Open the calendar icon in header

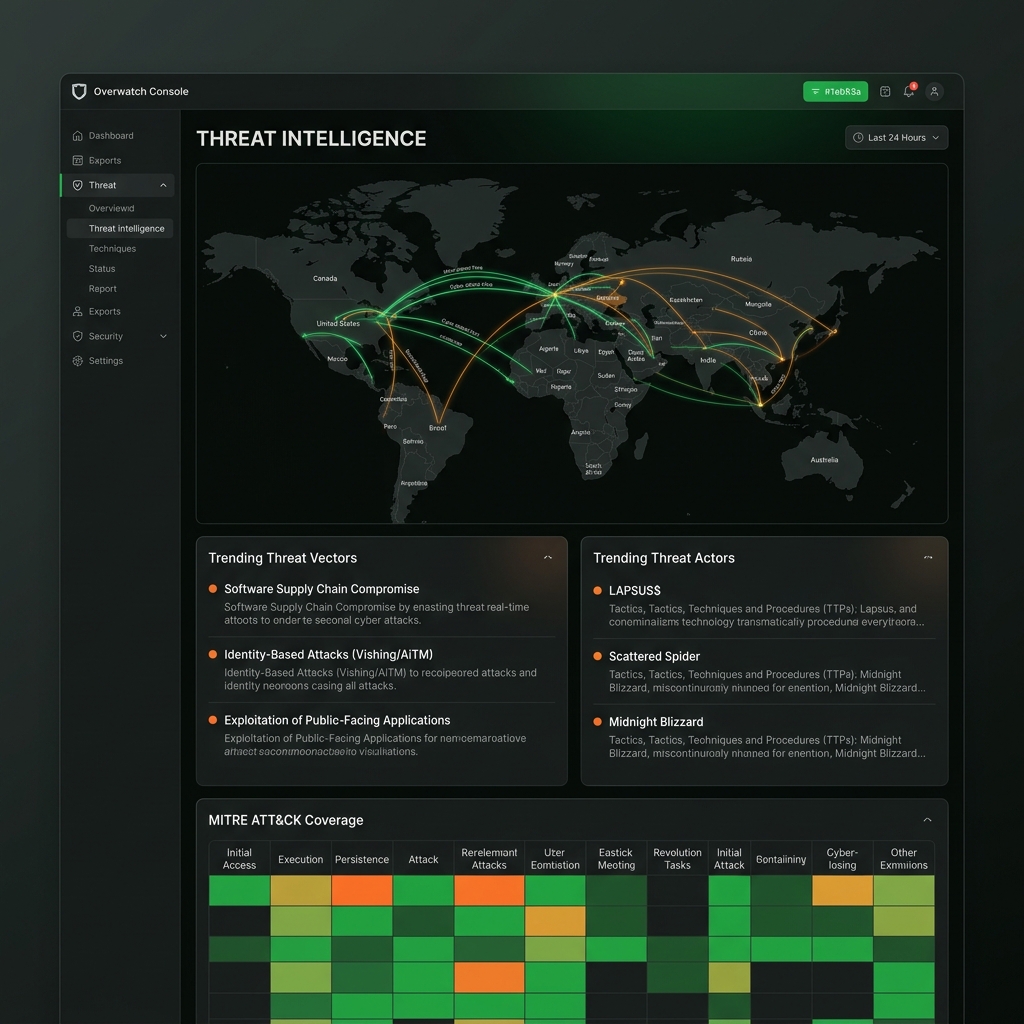tap(885, 91)
